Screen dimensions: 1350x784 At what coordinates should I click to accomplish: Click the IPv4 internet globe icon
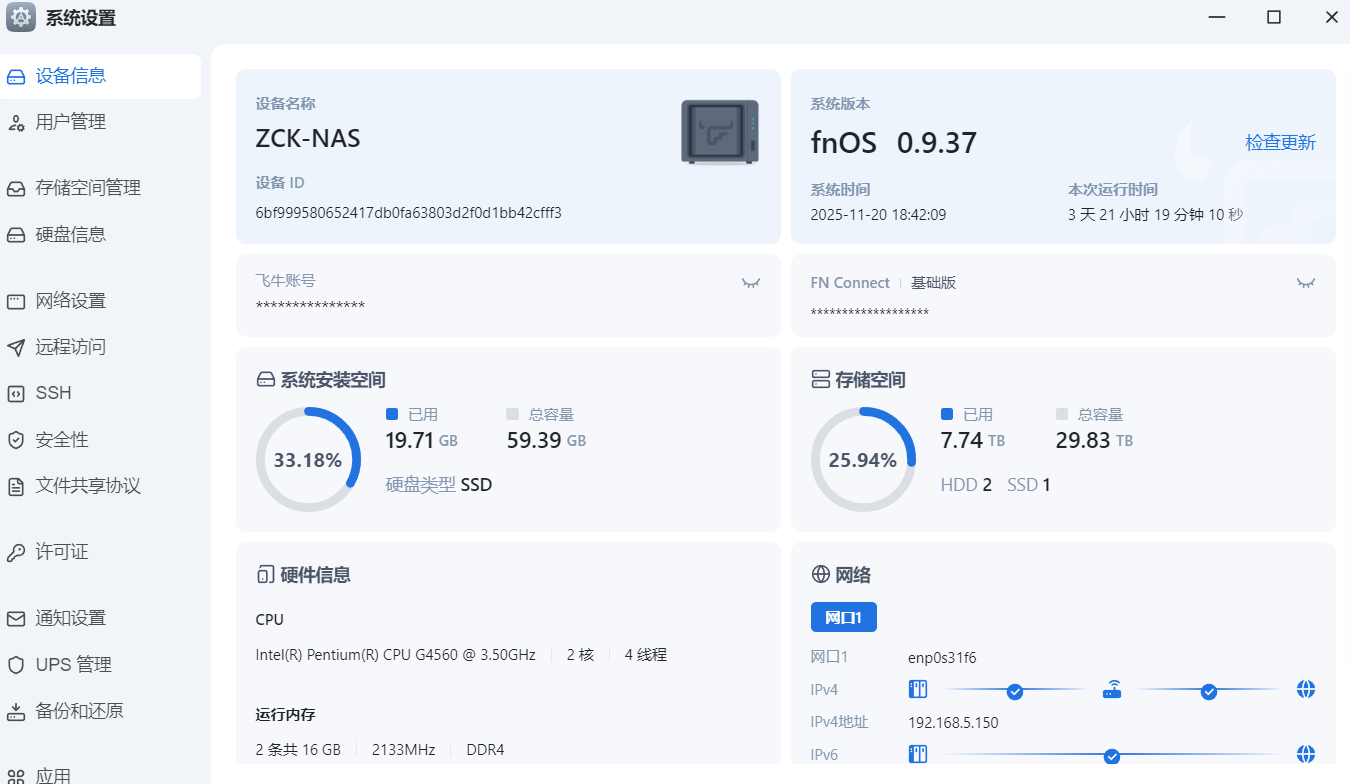click(1305, 690)
